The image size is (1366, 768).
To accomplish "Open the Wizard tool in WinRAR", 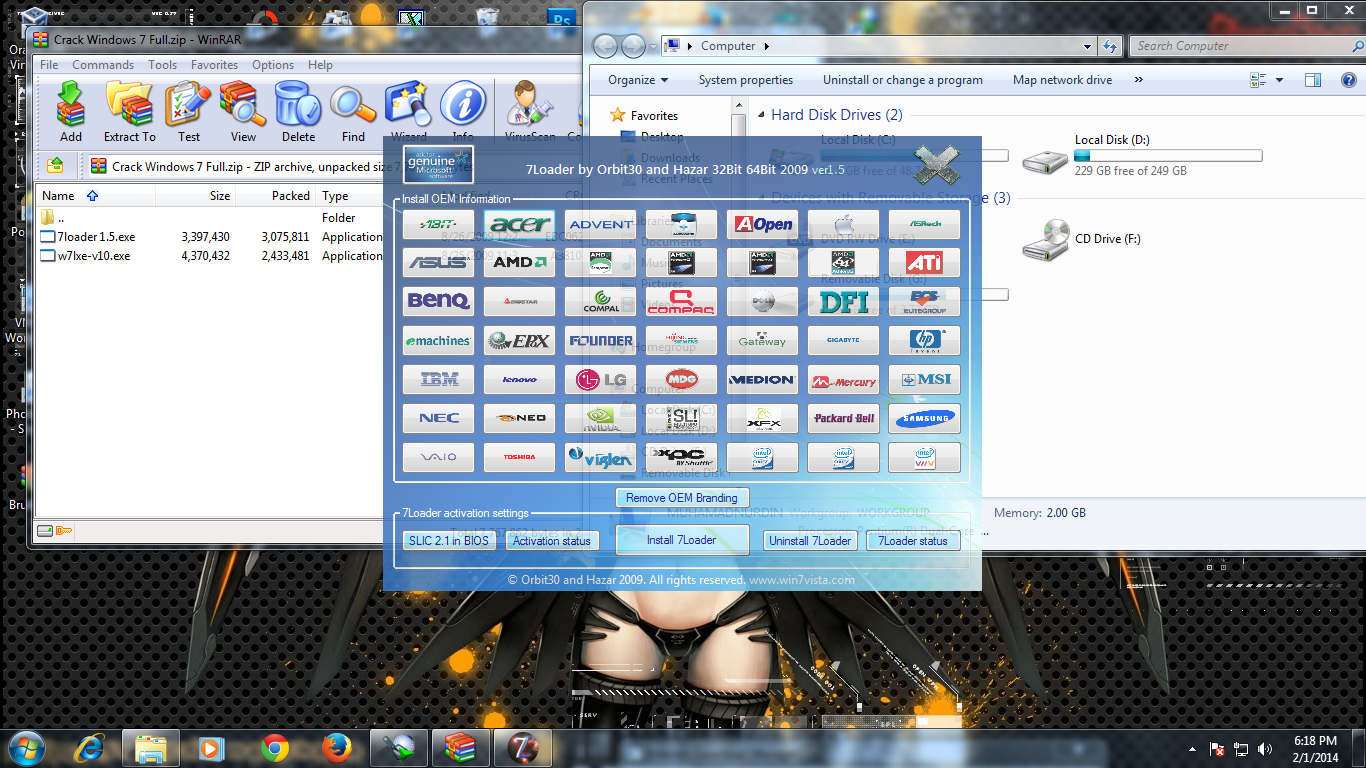I will coord(408,112).
